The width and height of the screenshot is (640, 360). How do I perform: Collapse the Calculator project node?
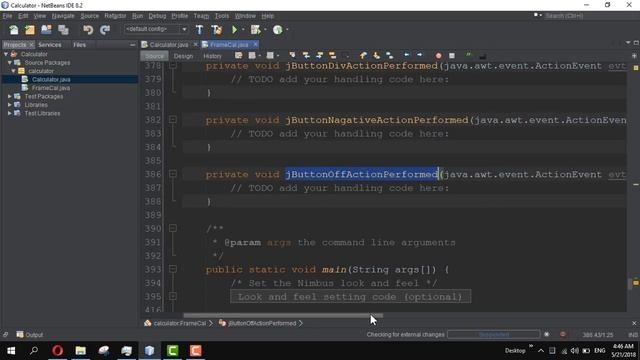point(6,54)
